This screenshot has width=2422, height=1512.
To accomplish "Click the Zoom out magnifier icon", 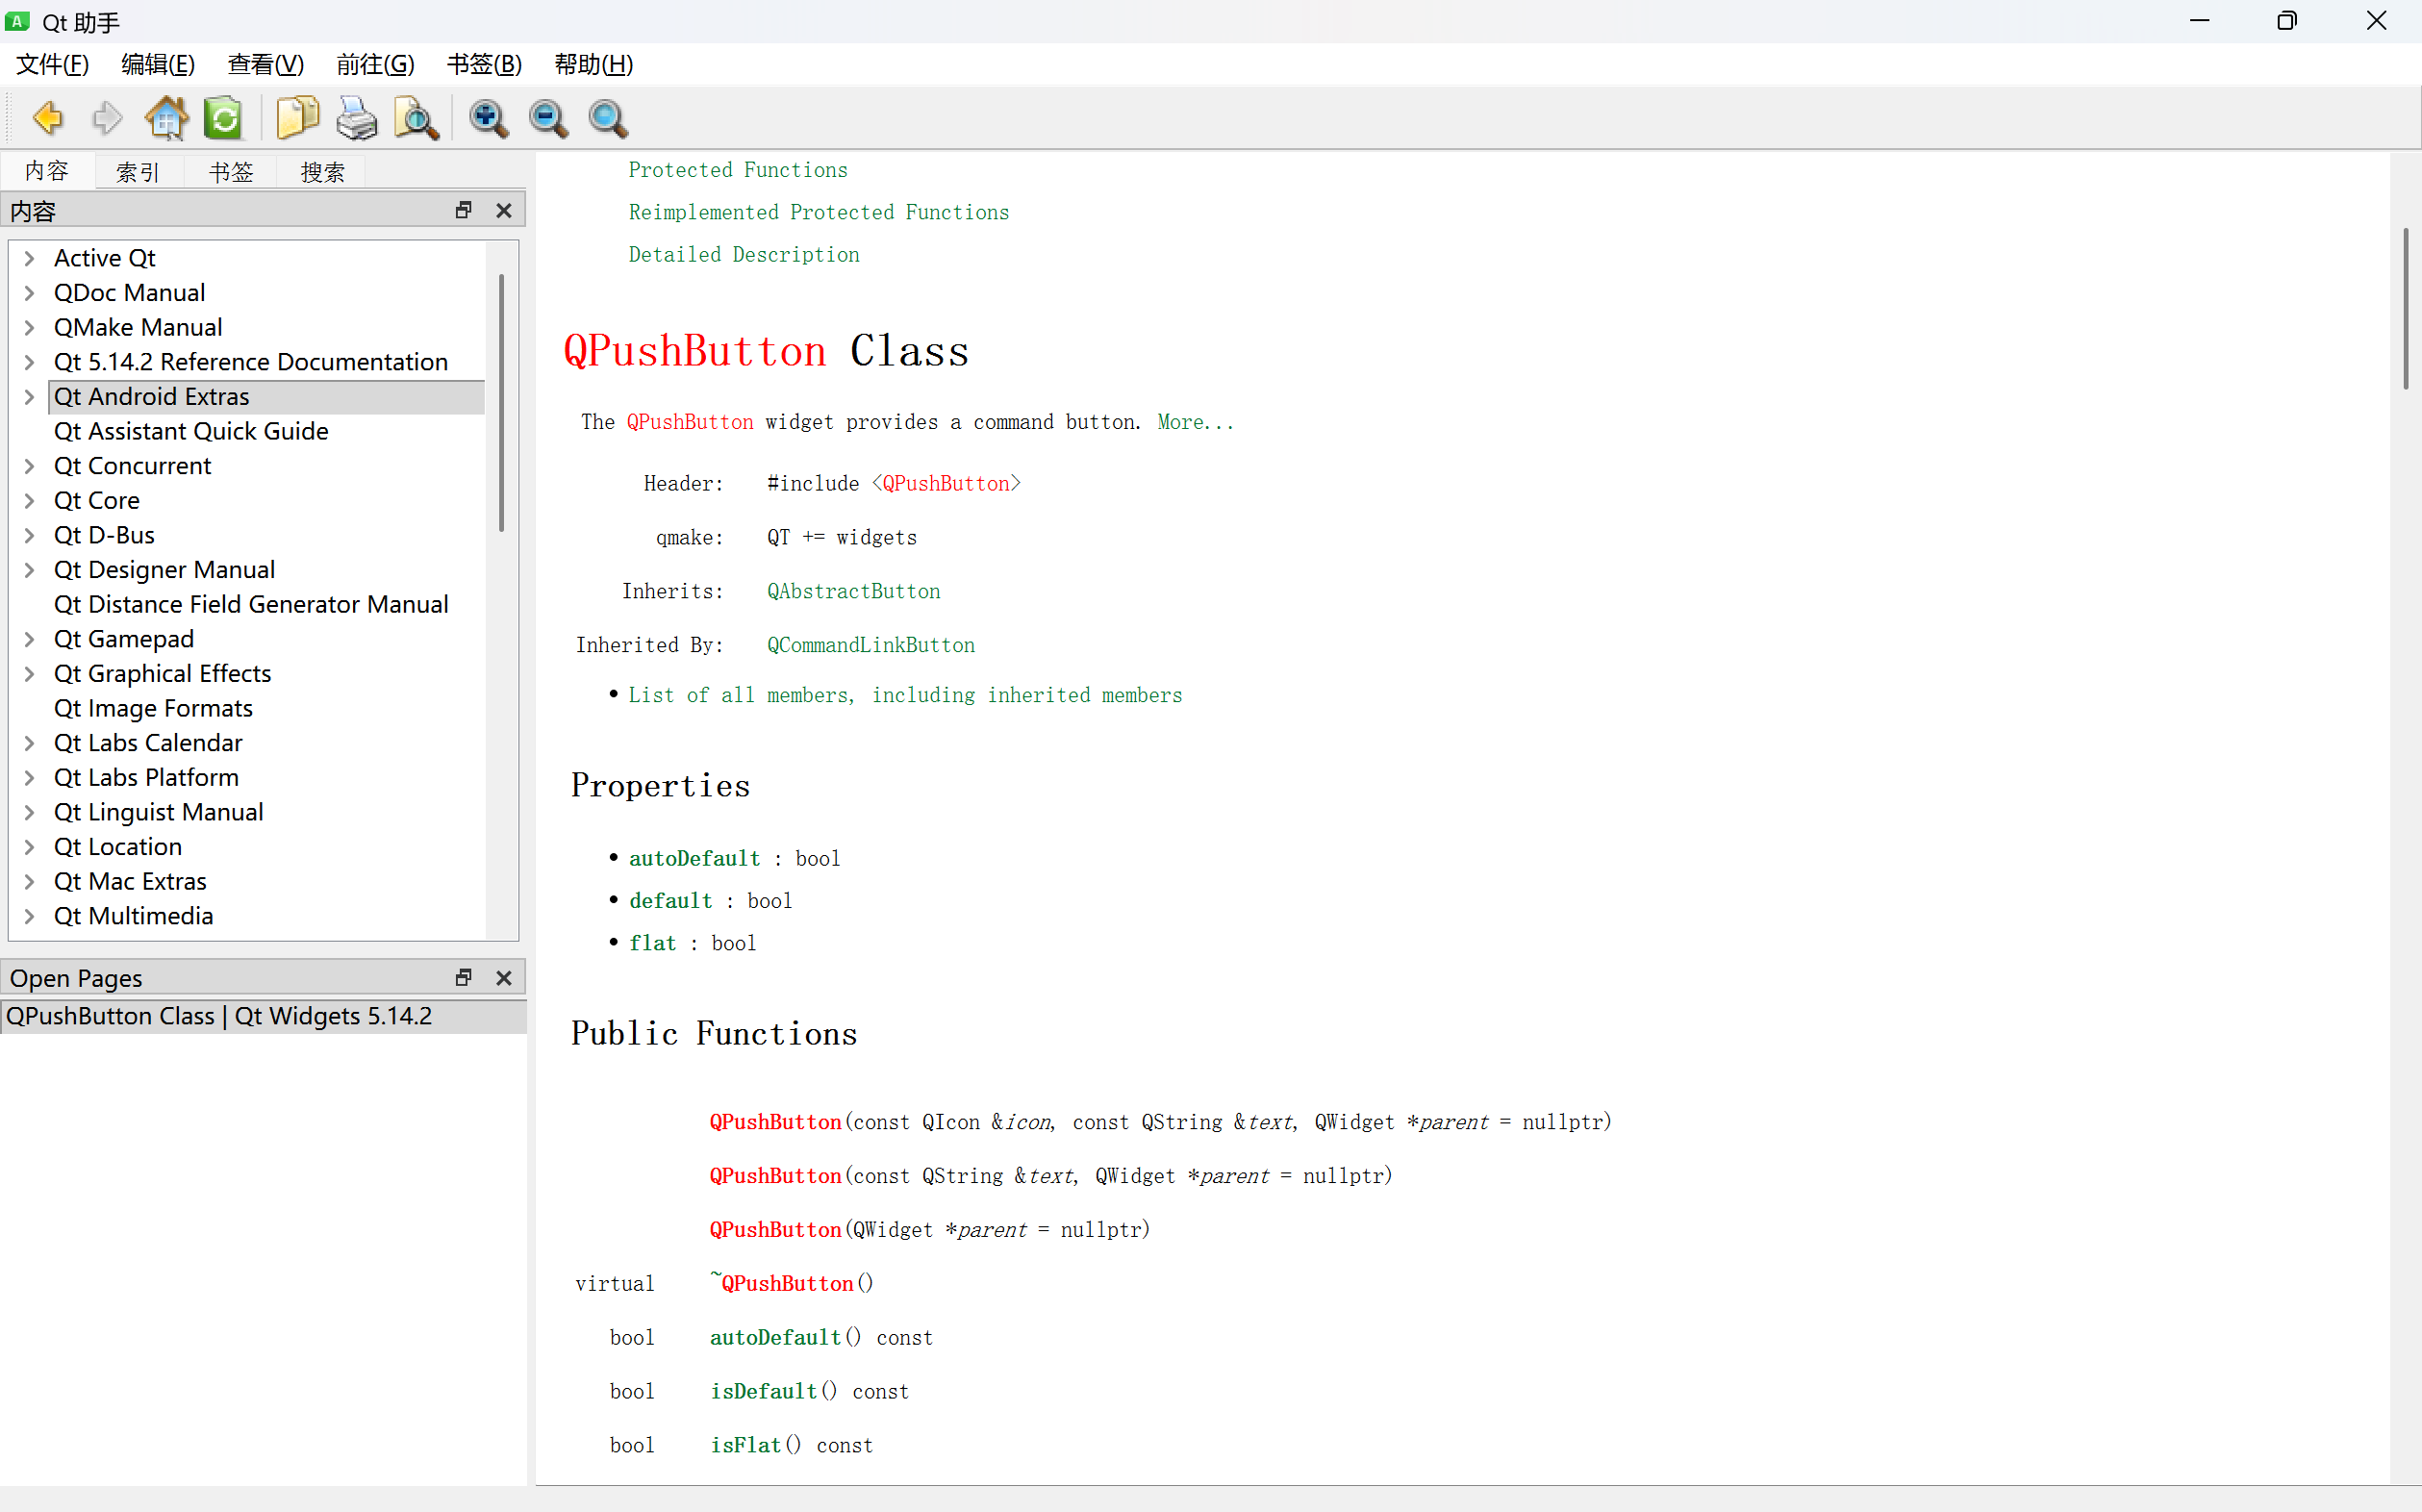I will (548, 119).
